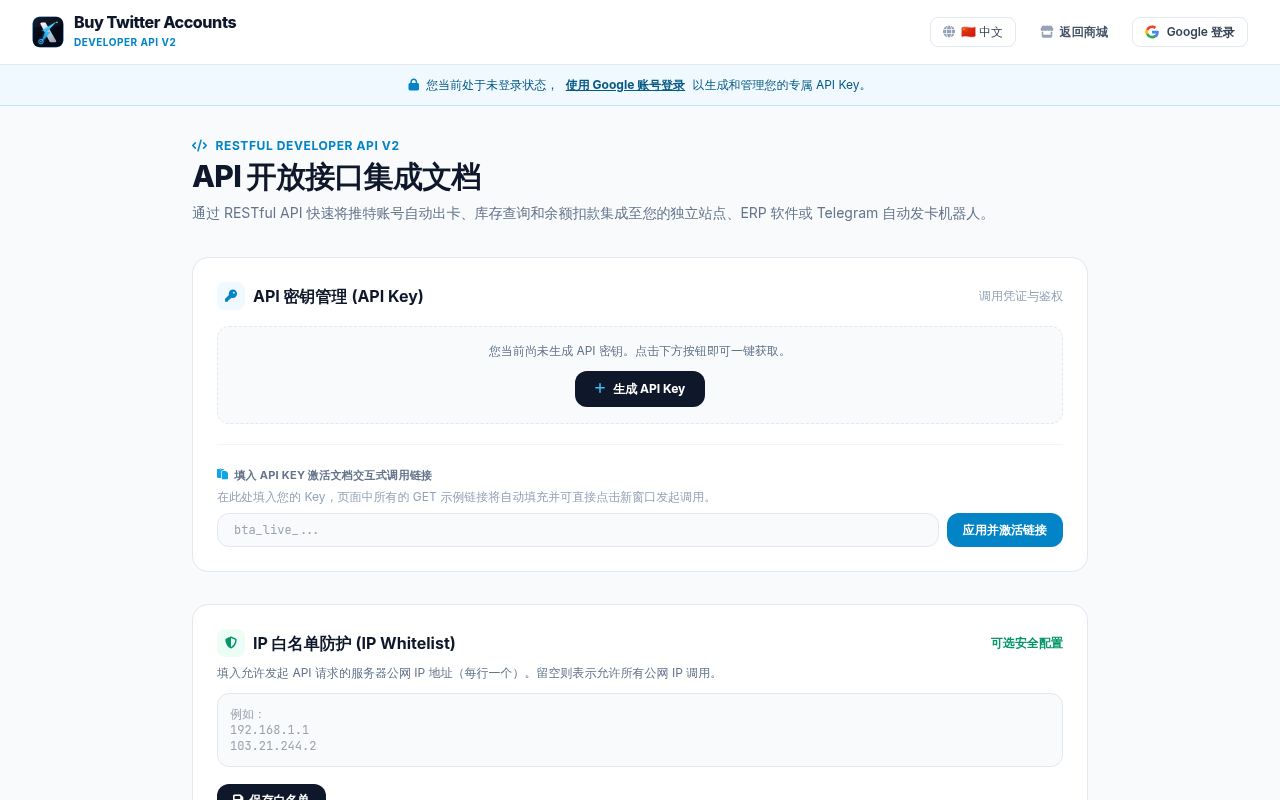Click the IP 白名单防护 (IP Whitelist) heading
The width and height of the screenshot is (1280, 800).
pyautogui.click(x=354, y=643)
